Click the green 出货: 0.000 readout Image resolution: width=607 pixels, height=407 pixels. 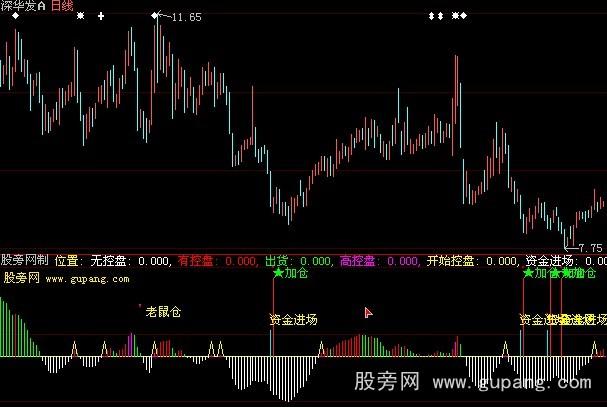298,261
